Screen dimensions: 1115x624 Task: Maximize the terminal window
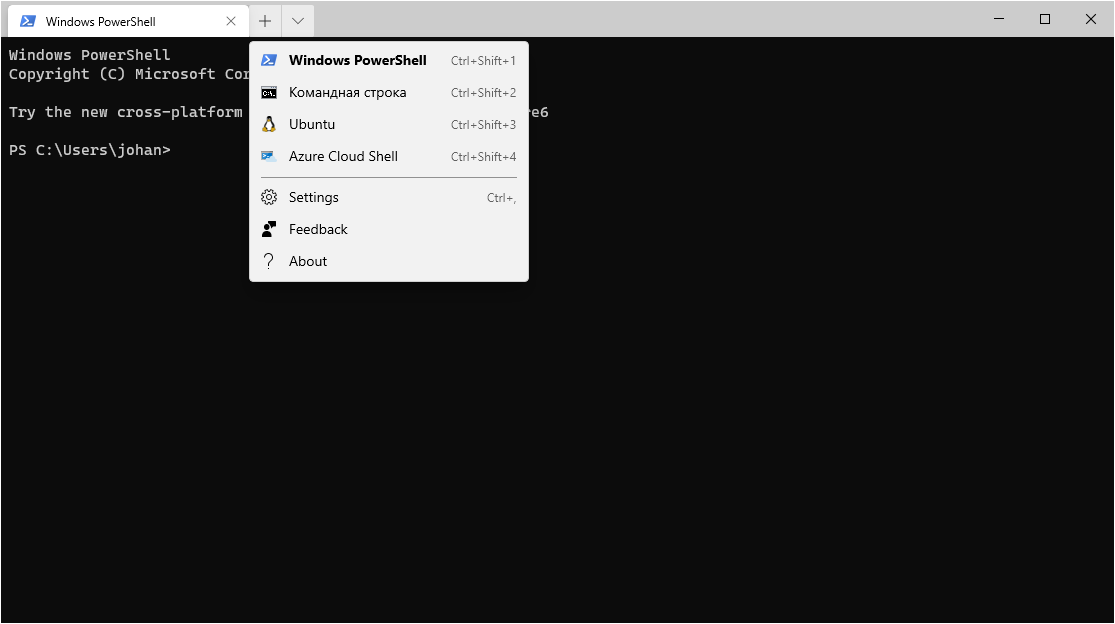[x=1045, y=19]
